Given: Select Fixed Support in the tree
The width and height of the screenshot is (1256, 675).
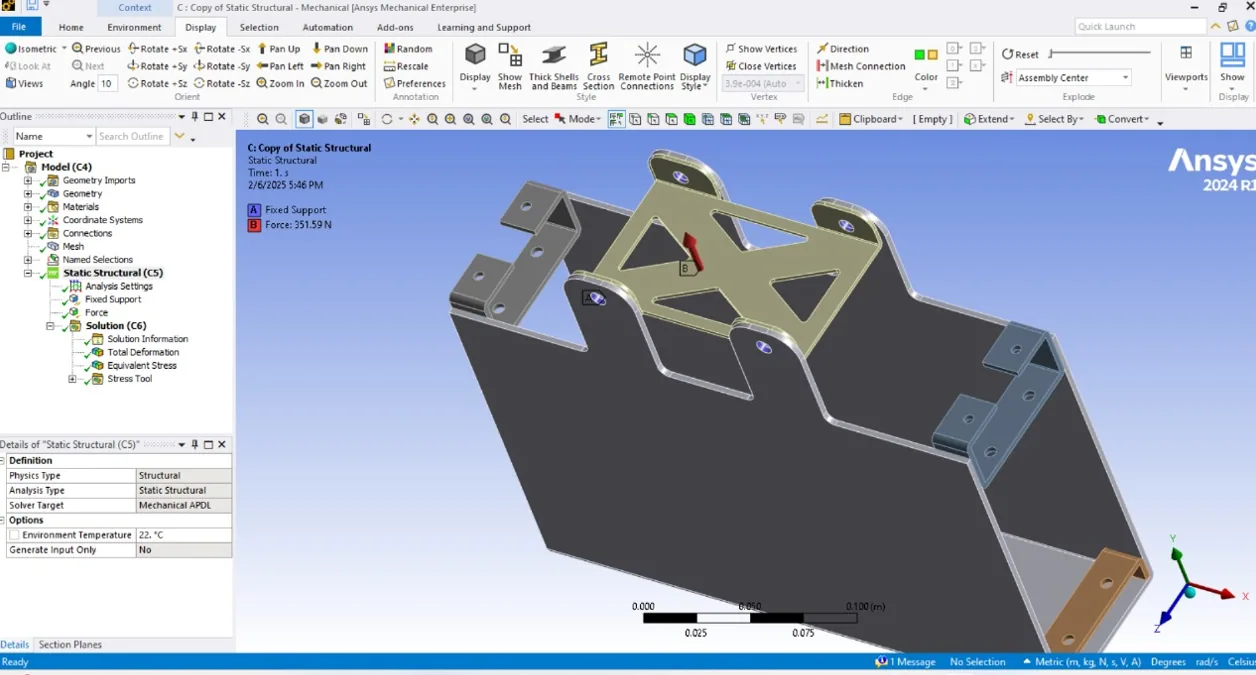Looking at the screenshot, I should coord(113,299).
